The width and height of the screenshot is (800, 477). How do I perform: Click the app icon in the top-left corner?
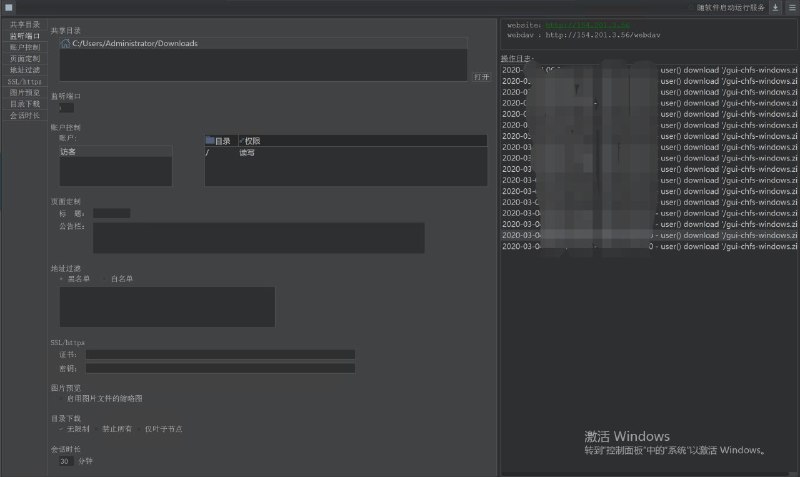coord(8,7)
